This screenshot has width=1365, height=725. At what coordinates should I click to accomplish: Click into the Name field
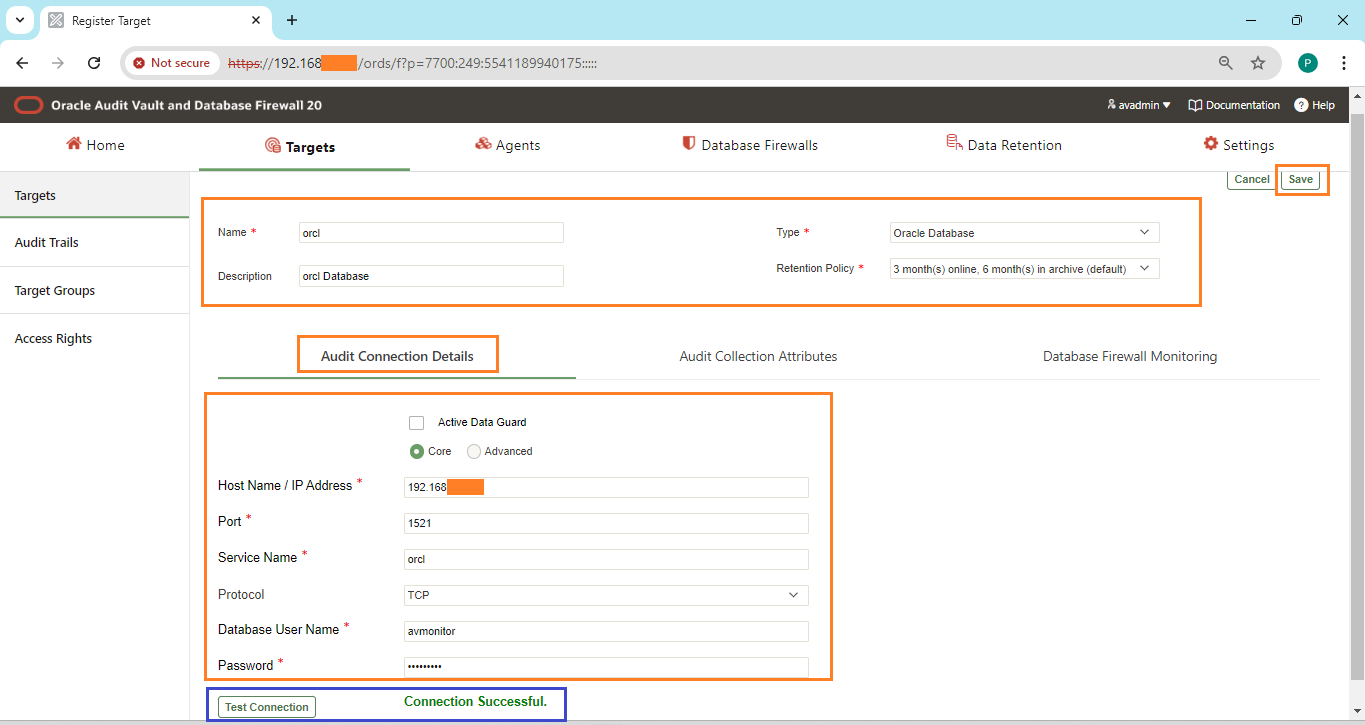[431, 233]
